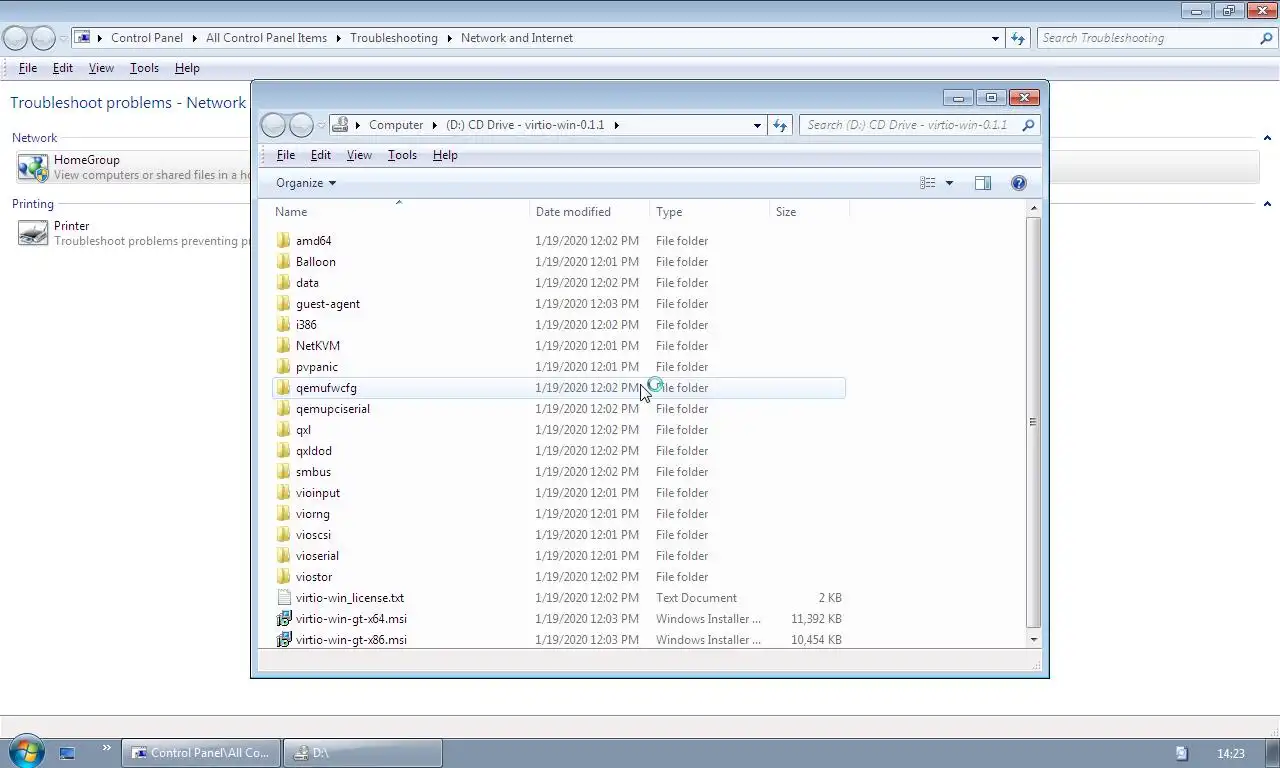Select the virtio-win_license.txt file icon

[284, 598]
